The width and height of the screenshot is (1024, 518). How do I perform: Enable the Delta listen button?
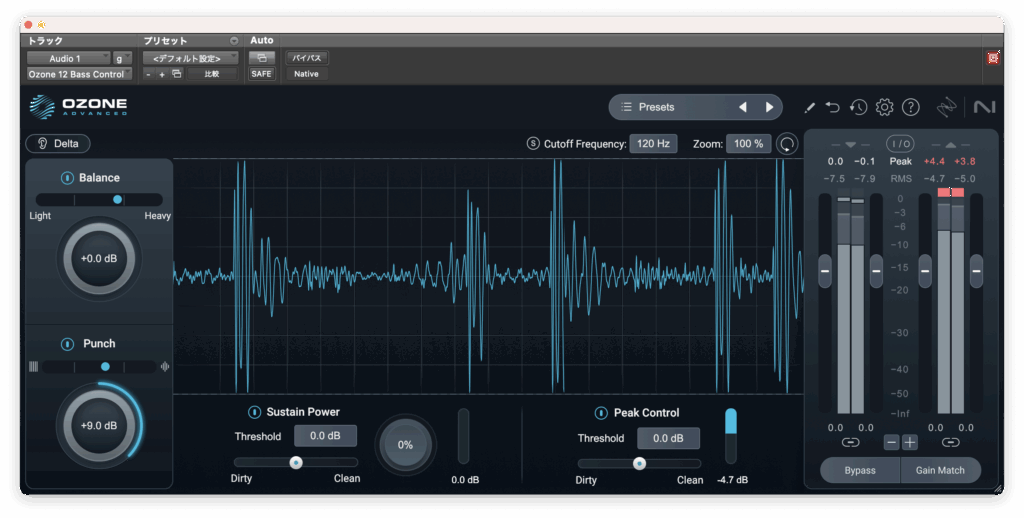click(58, 144)
